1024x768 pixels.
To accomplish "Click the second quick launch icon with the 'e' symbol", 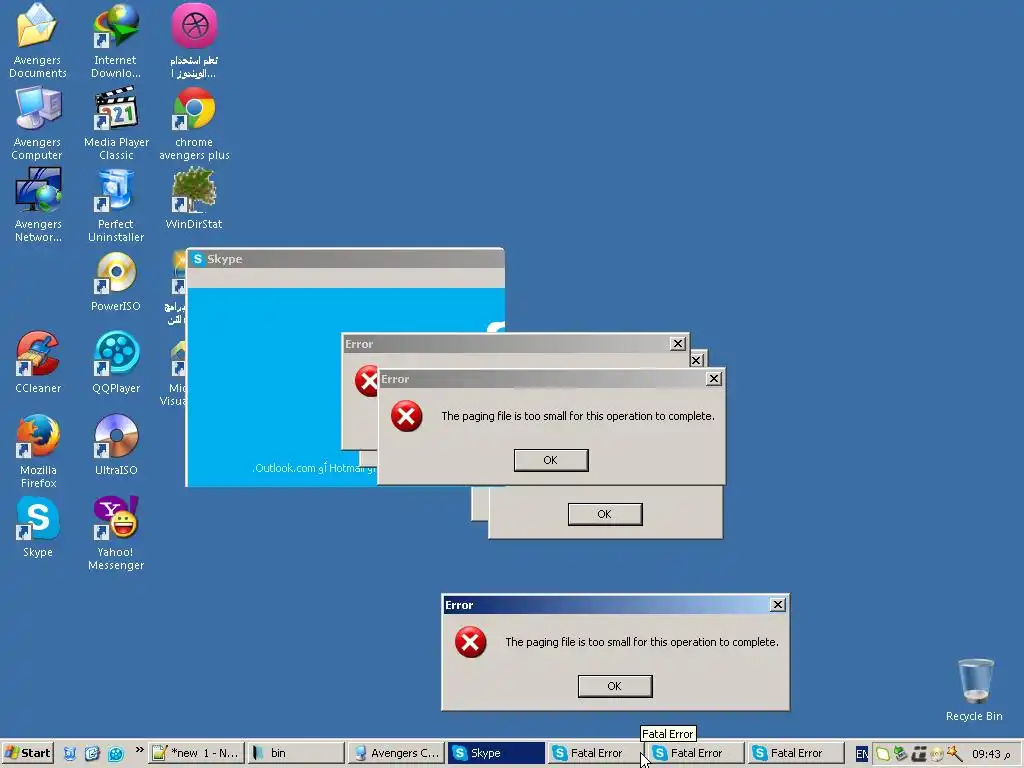I will [92, 754].
